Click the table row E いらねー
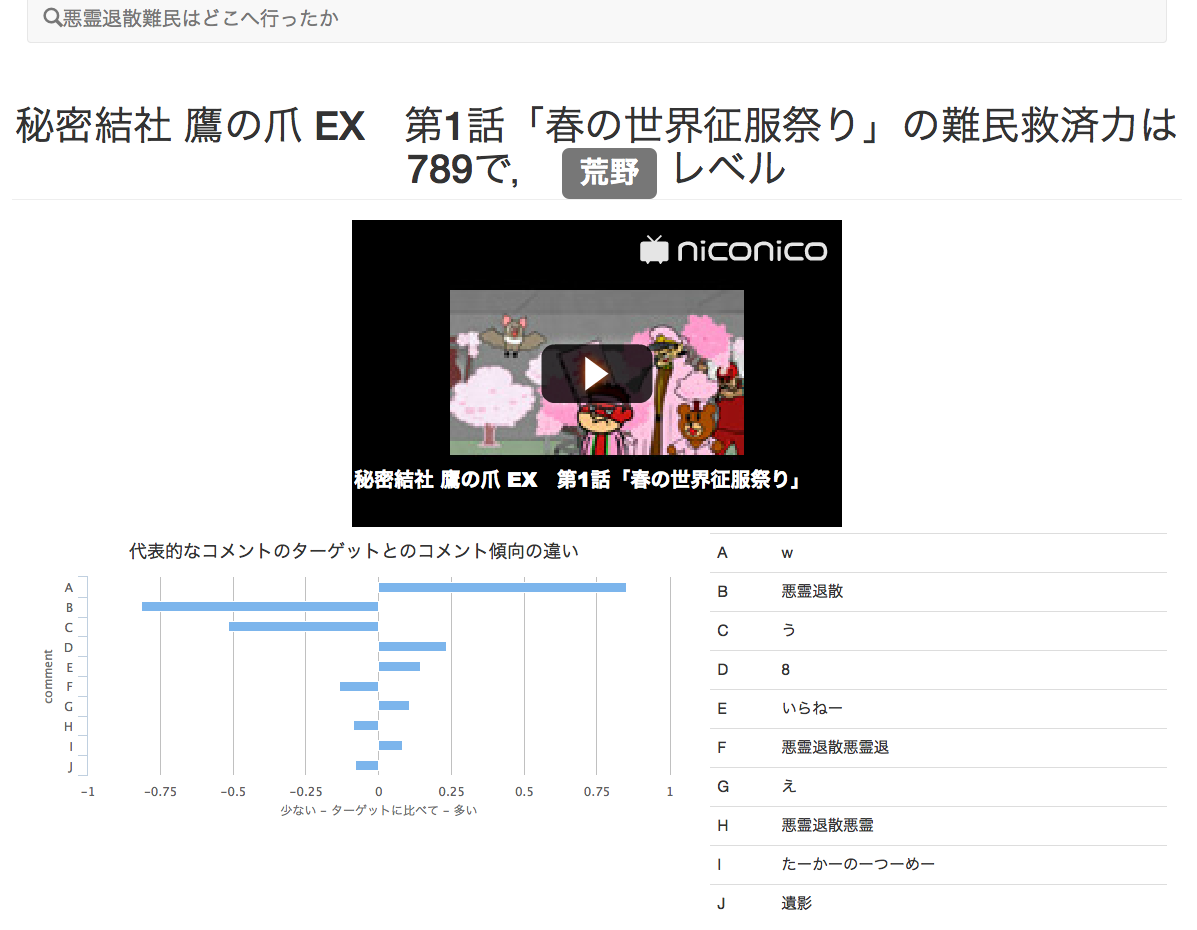This screenshot has height=930, width=1197. (938, 709)
